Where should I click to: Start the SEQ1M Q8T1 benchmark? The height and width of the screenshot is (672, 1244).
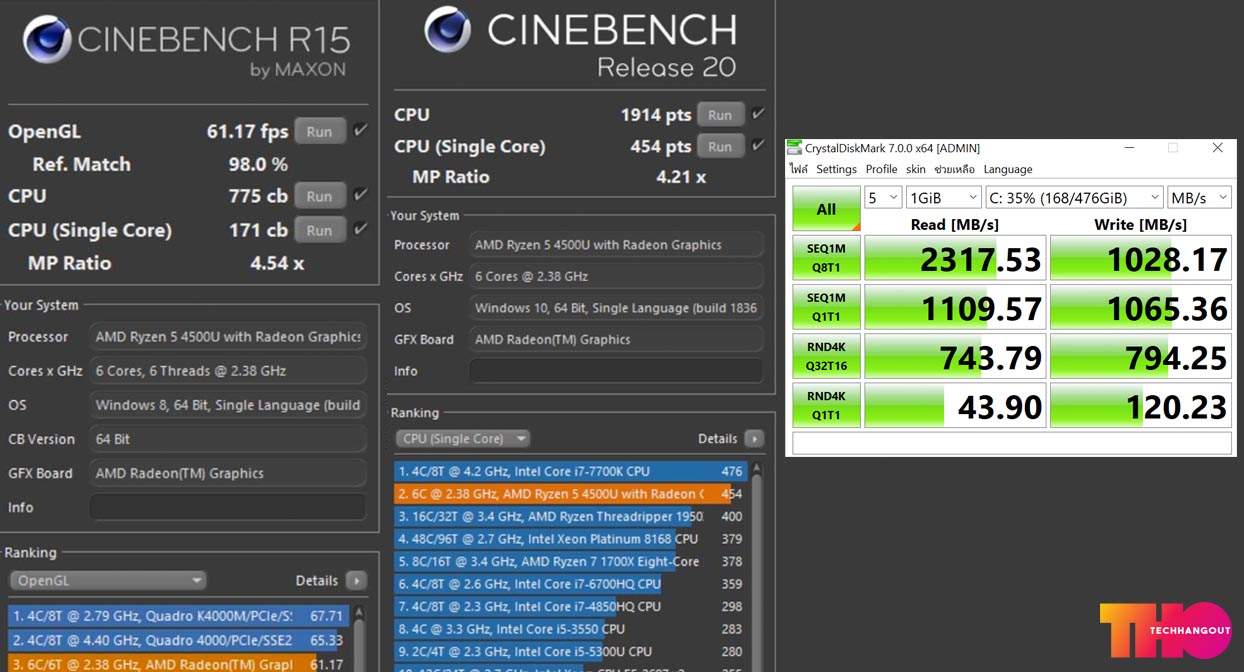click(826, 258)
